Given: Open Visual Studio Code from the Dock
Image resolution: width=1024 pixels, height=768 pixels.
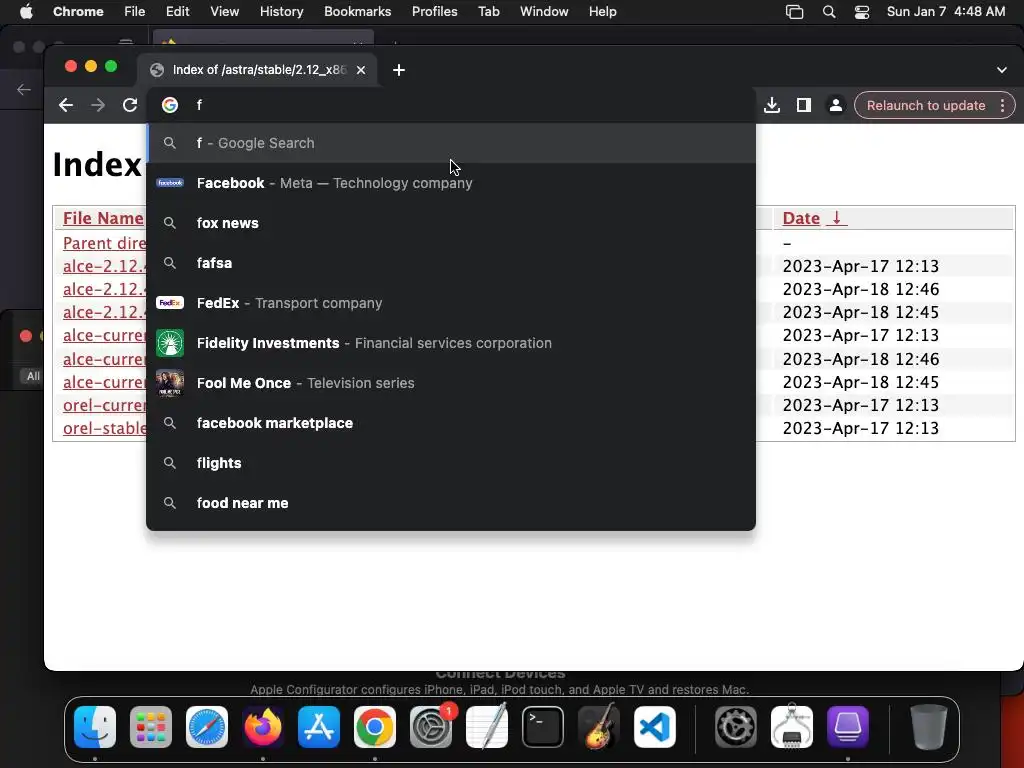Looking at the screenshot, I should coord(654,727).
